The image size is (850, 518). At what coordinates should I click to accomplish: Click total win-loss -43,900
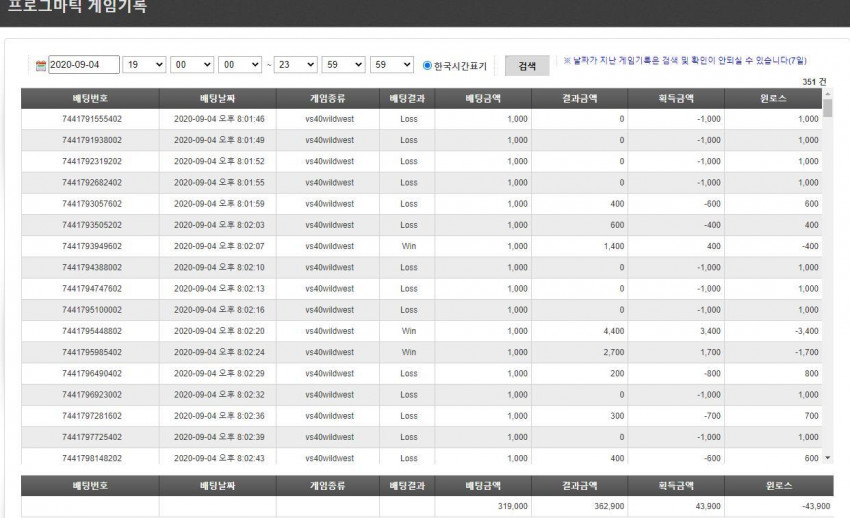[816, 506]
